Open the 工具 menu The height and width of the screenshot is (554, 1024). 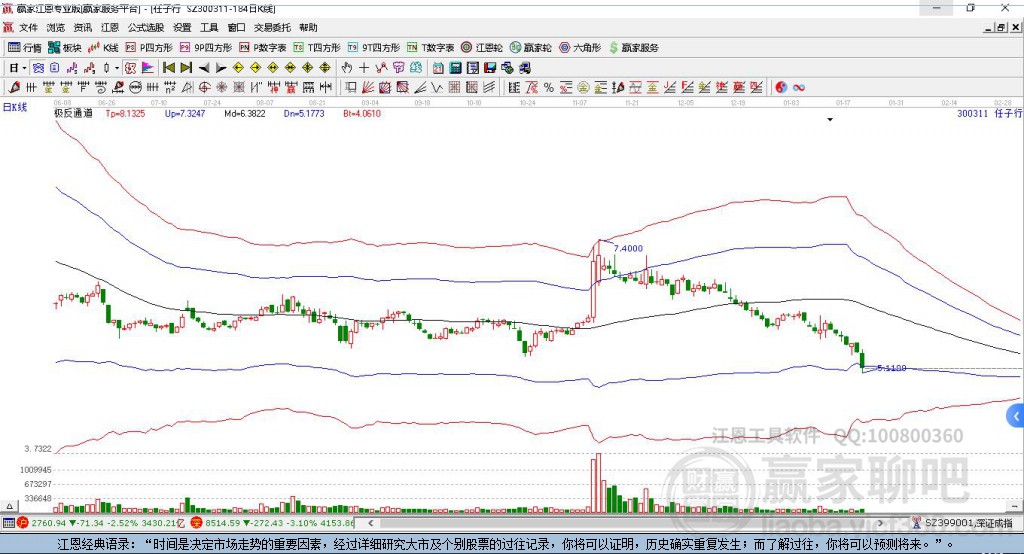click(x=209, y=27)
